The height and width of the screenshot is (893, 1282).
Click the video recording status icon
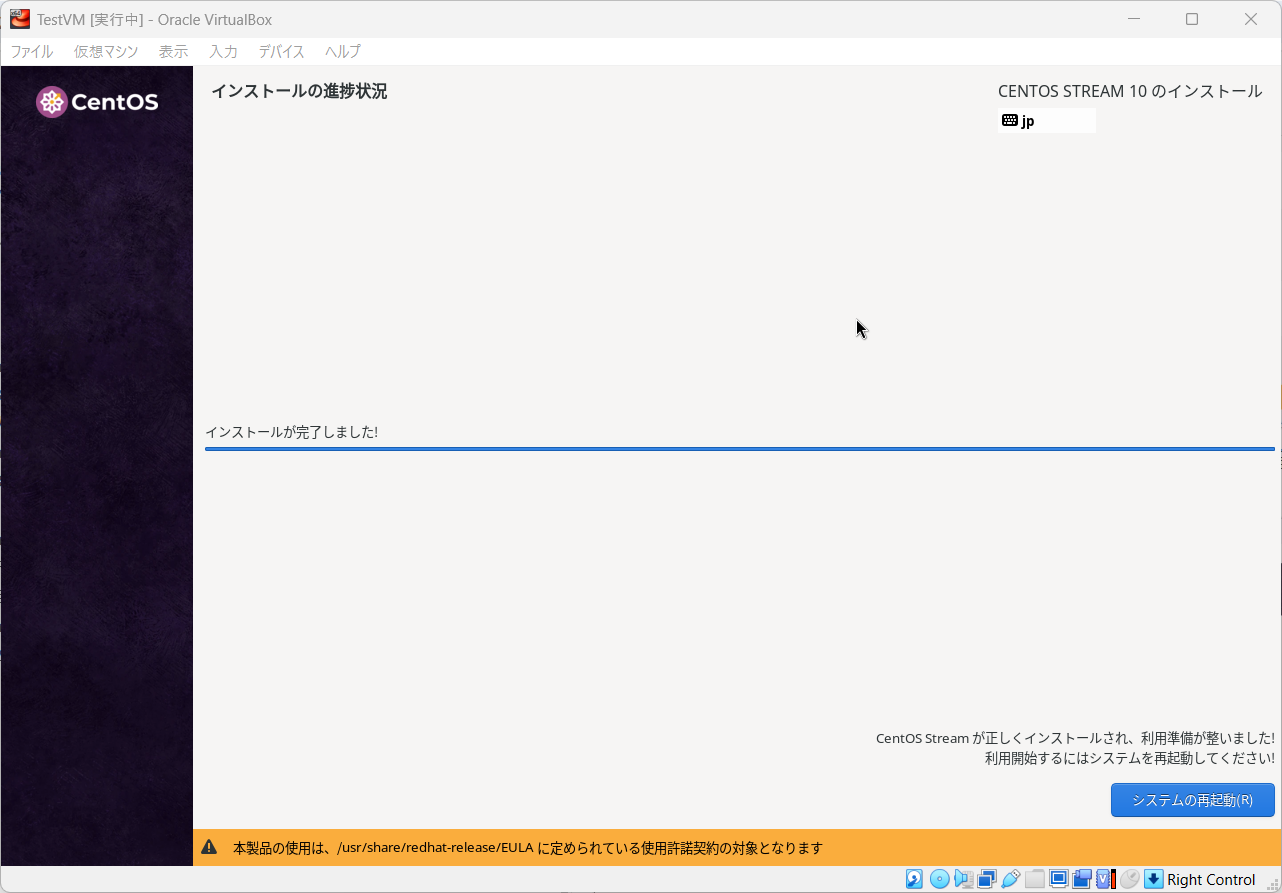pos(1081,879)
